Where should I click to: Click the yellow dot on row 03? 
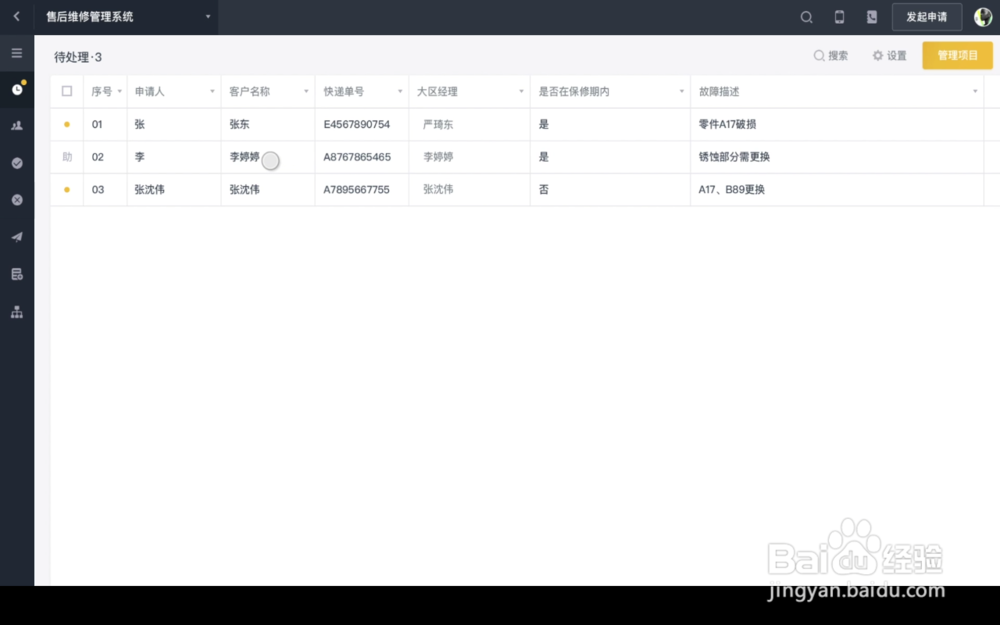tap(67, 189)
